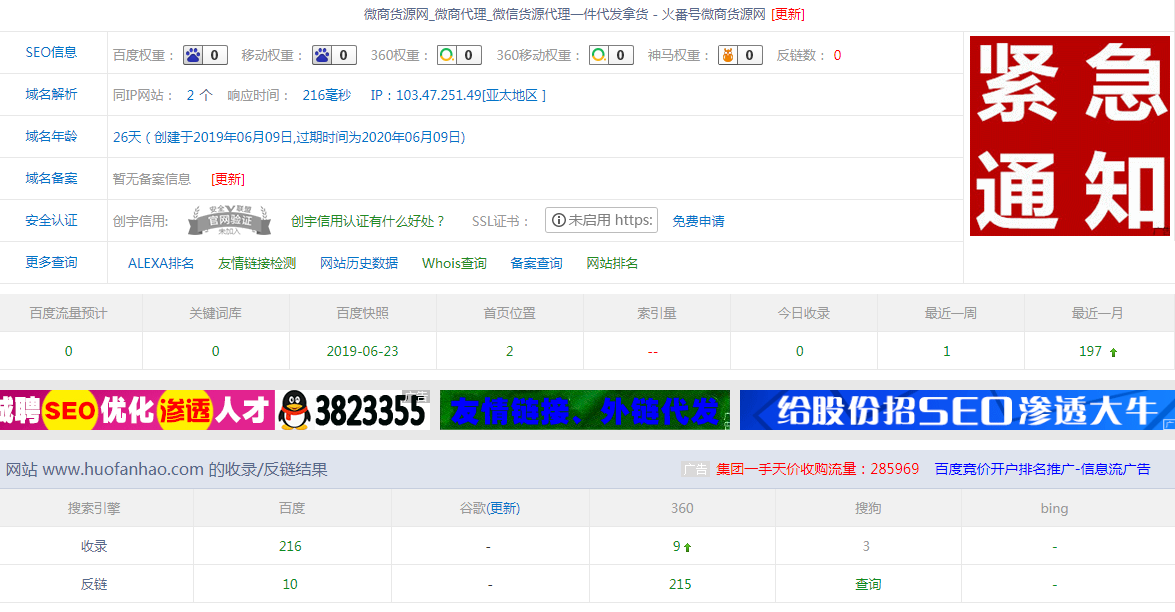Image resolution: width=1175 pixels, height=612 pixels.
Task: Click the 紧急通知 red banner image
Action: 1069,136
